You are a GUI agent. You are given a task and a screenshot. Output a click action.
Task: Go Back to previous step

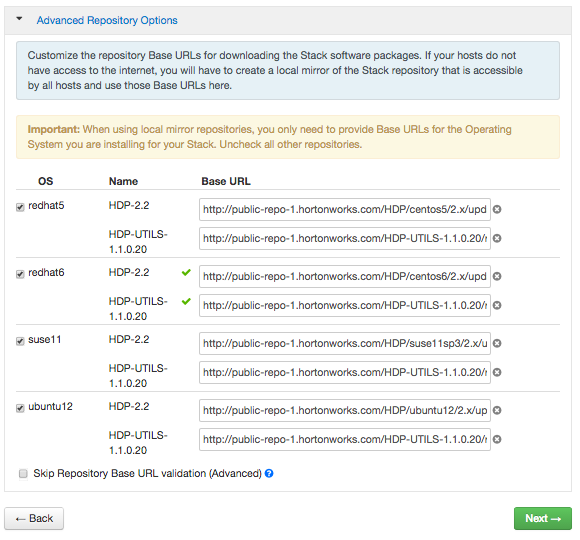click(x=34, y=519)
